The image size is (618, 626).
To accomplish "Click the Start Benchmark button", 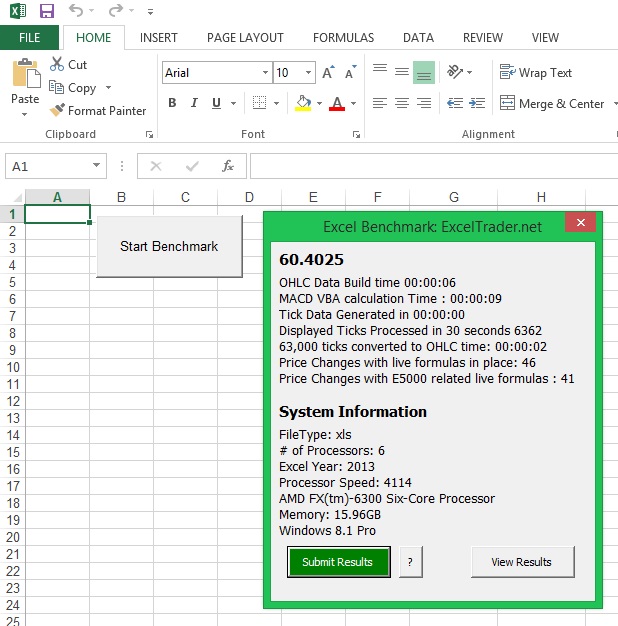I will coord(169,246).
